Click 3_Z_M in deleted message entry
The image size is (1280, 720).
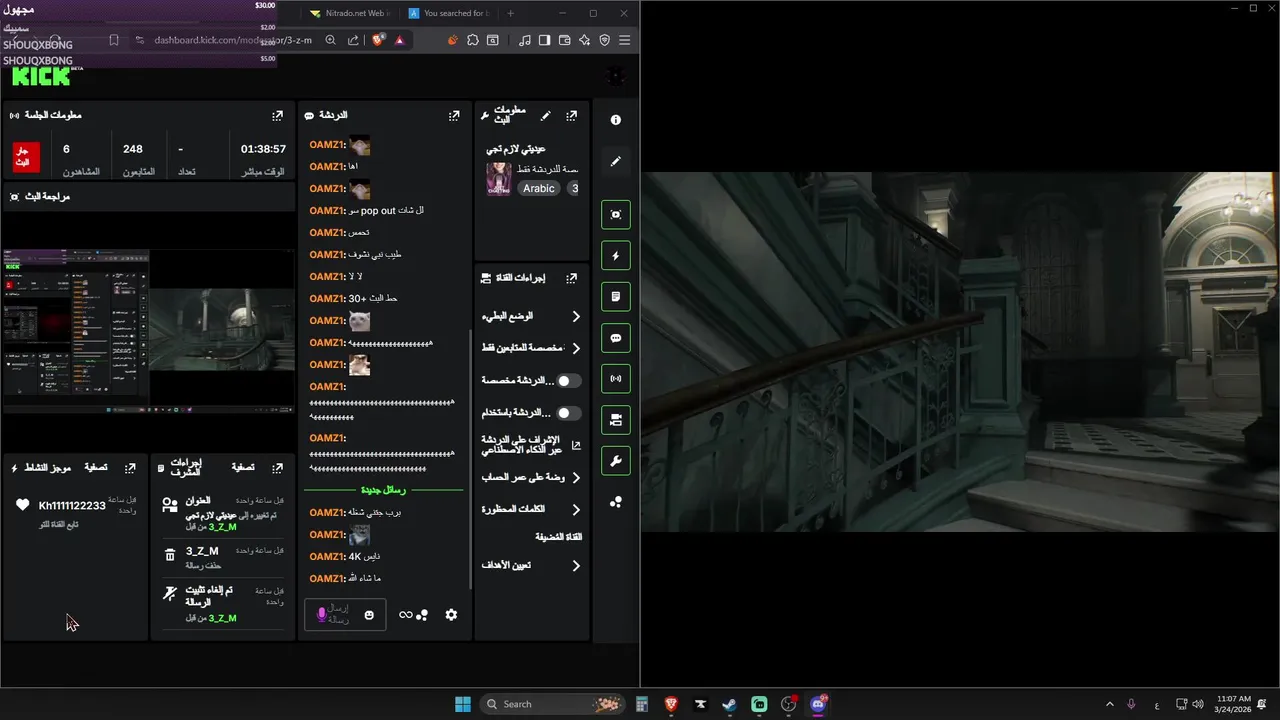[202, 551]
